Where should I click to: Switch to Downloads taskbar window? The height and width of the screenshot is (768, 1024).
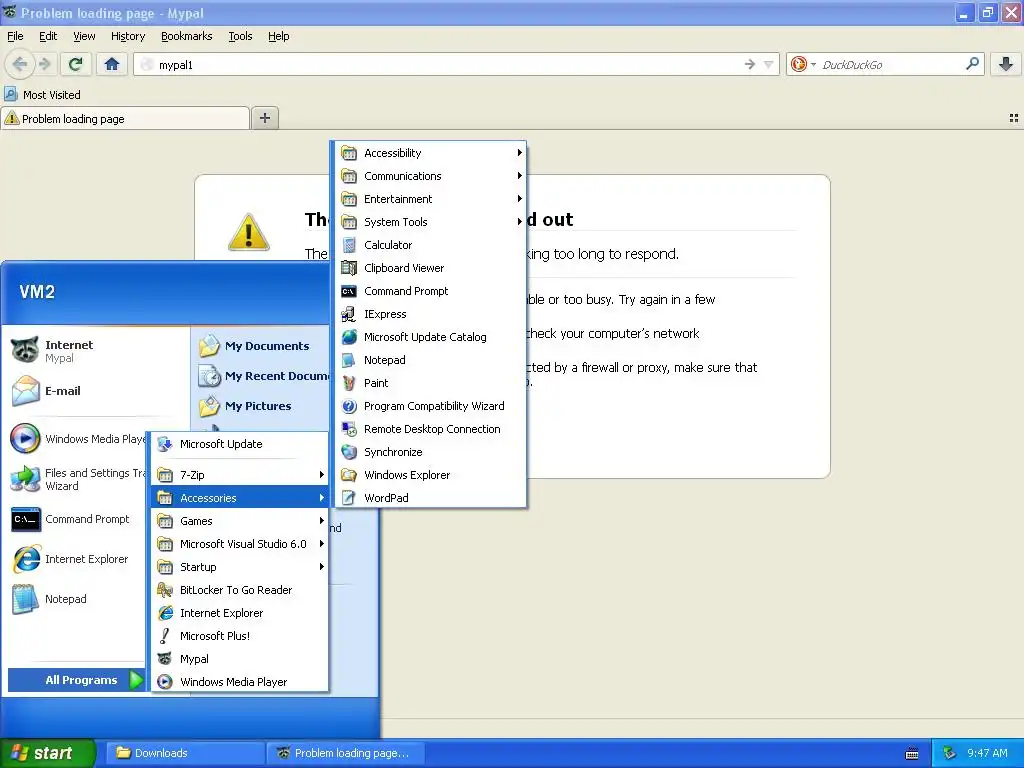tap(185, 753)
